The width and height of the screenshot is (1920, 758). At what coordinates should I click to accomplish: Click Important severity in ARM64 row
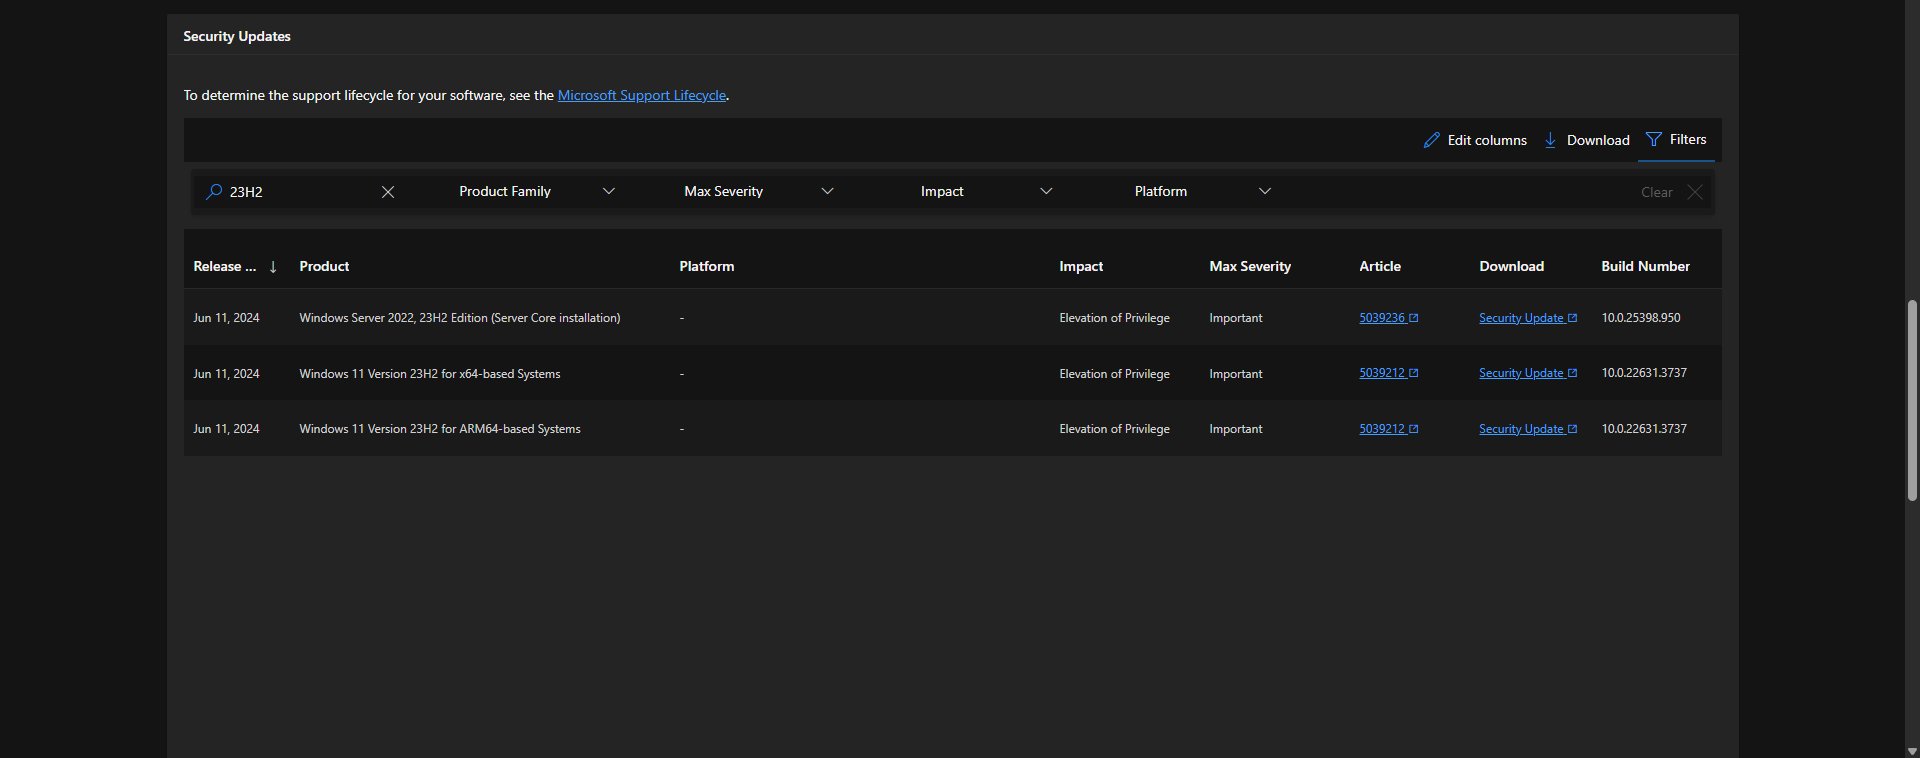[x=1236, y=429]
